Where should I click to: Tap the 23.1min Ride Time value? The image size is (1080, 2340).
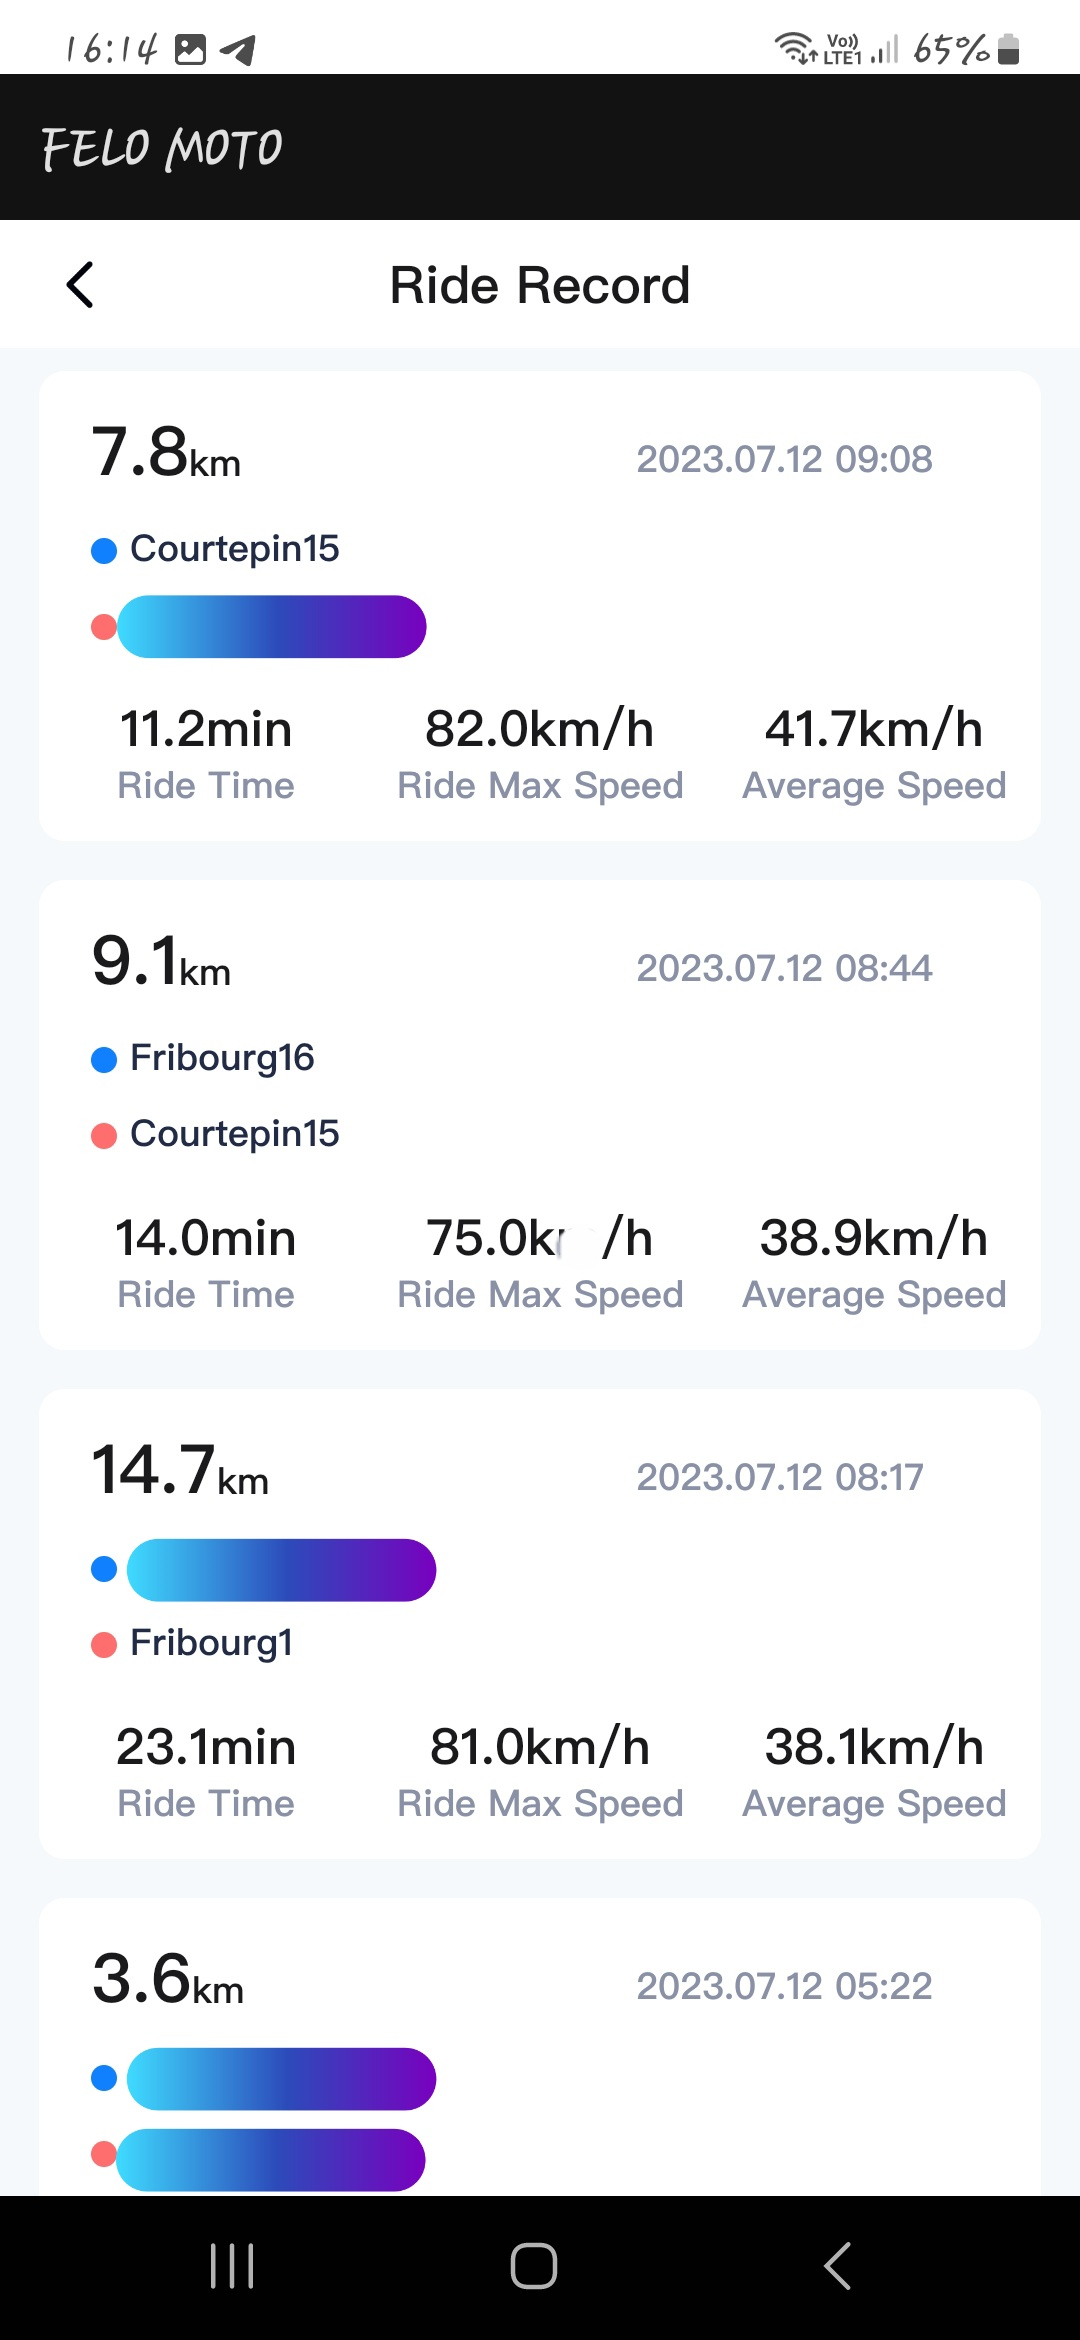pyautogui.click(x=206, y=1748)
